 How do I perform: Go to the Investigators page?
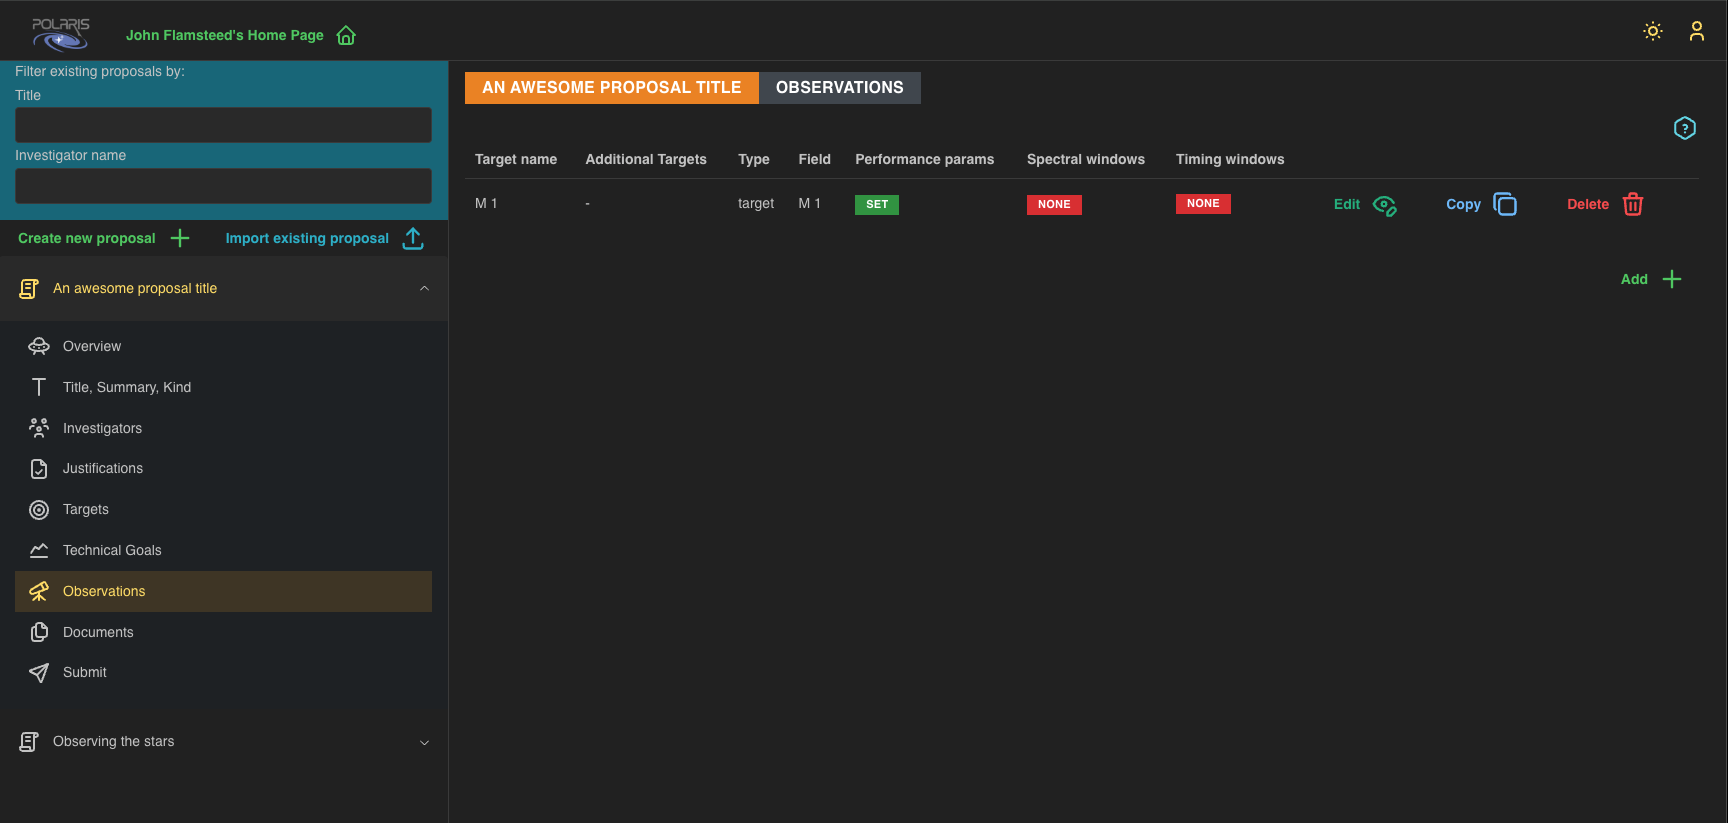(102, 429)
